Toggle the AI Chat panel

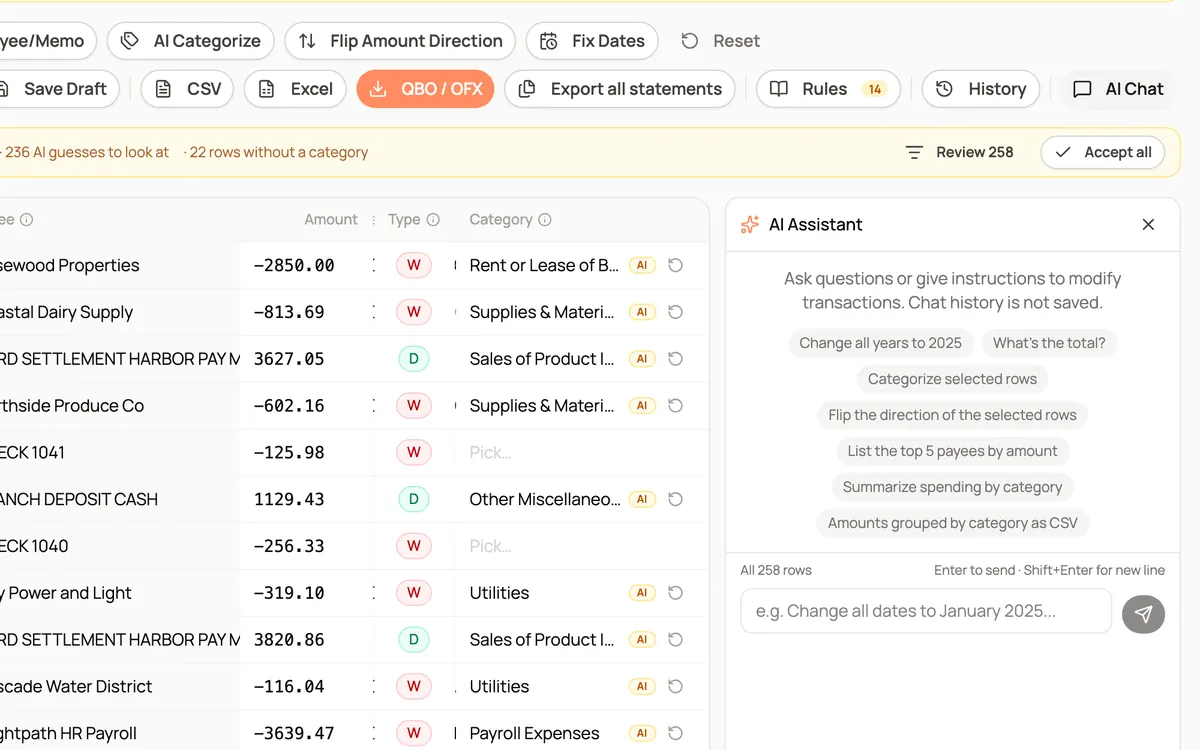coord(1118,89)
